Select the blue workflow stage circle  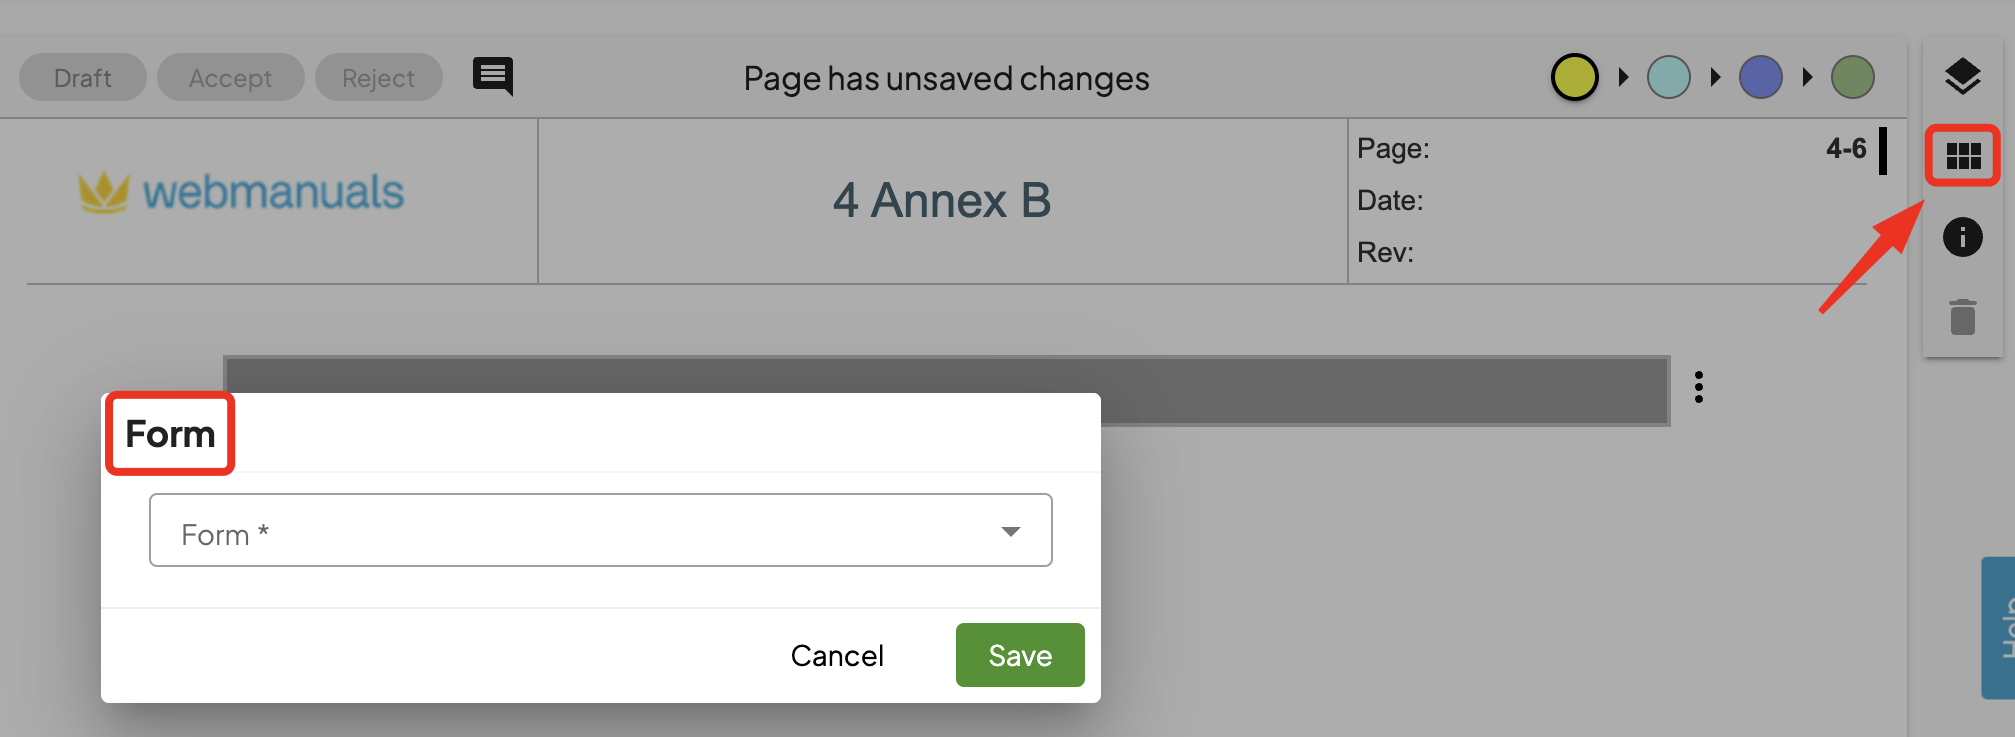tap(1760, 77)
